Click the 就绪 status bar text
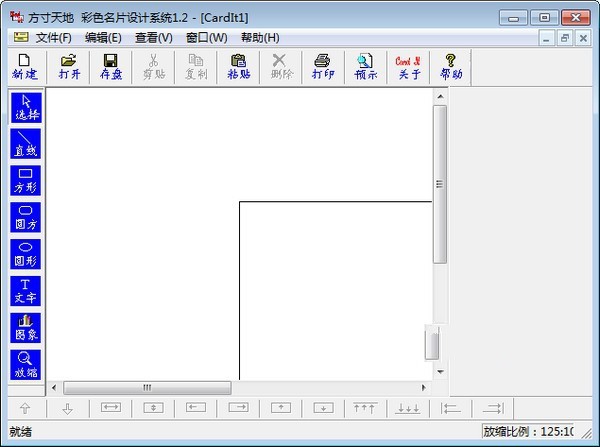 click(21, 432)
